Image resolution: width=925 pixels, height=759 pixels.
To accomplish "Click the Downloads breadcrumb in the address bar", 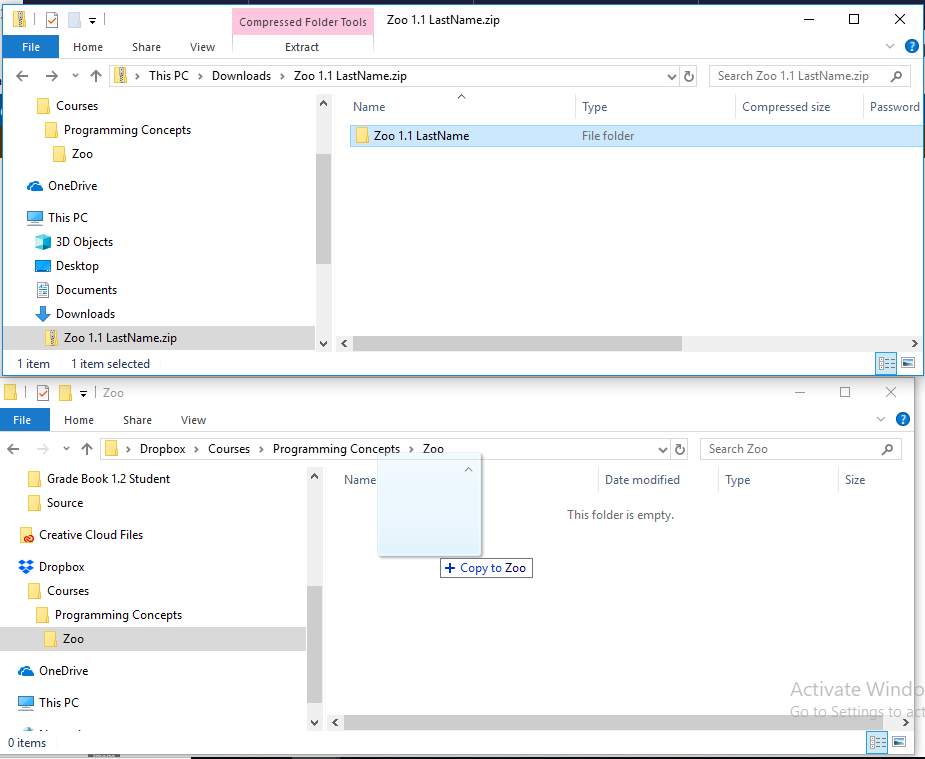I will (x=241, y=76).
